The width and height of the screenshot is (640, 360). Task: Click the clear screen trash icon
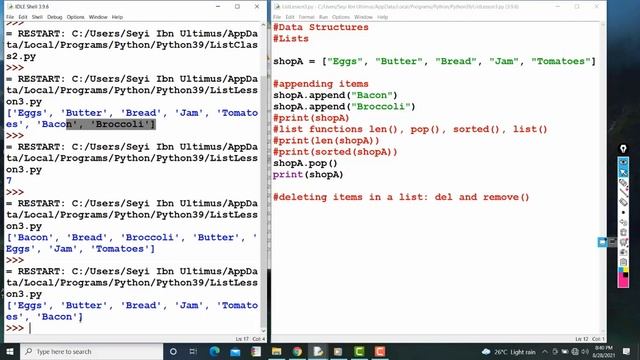(x=623, y=231)
